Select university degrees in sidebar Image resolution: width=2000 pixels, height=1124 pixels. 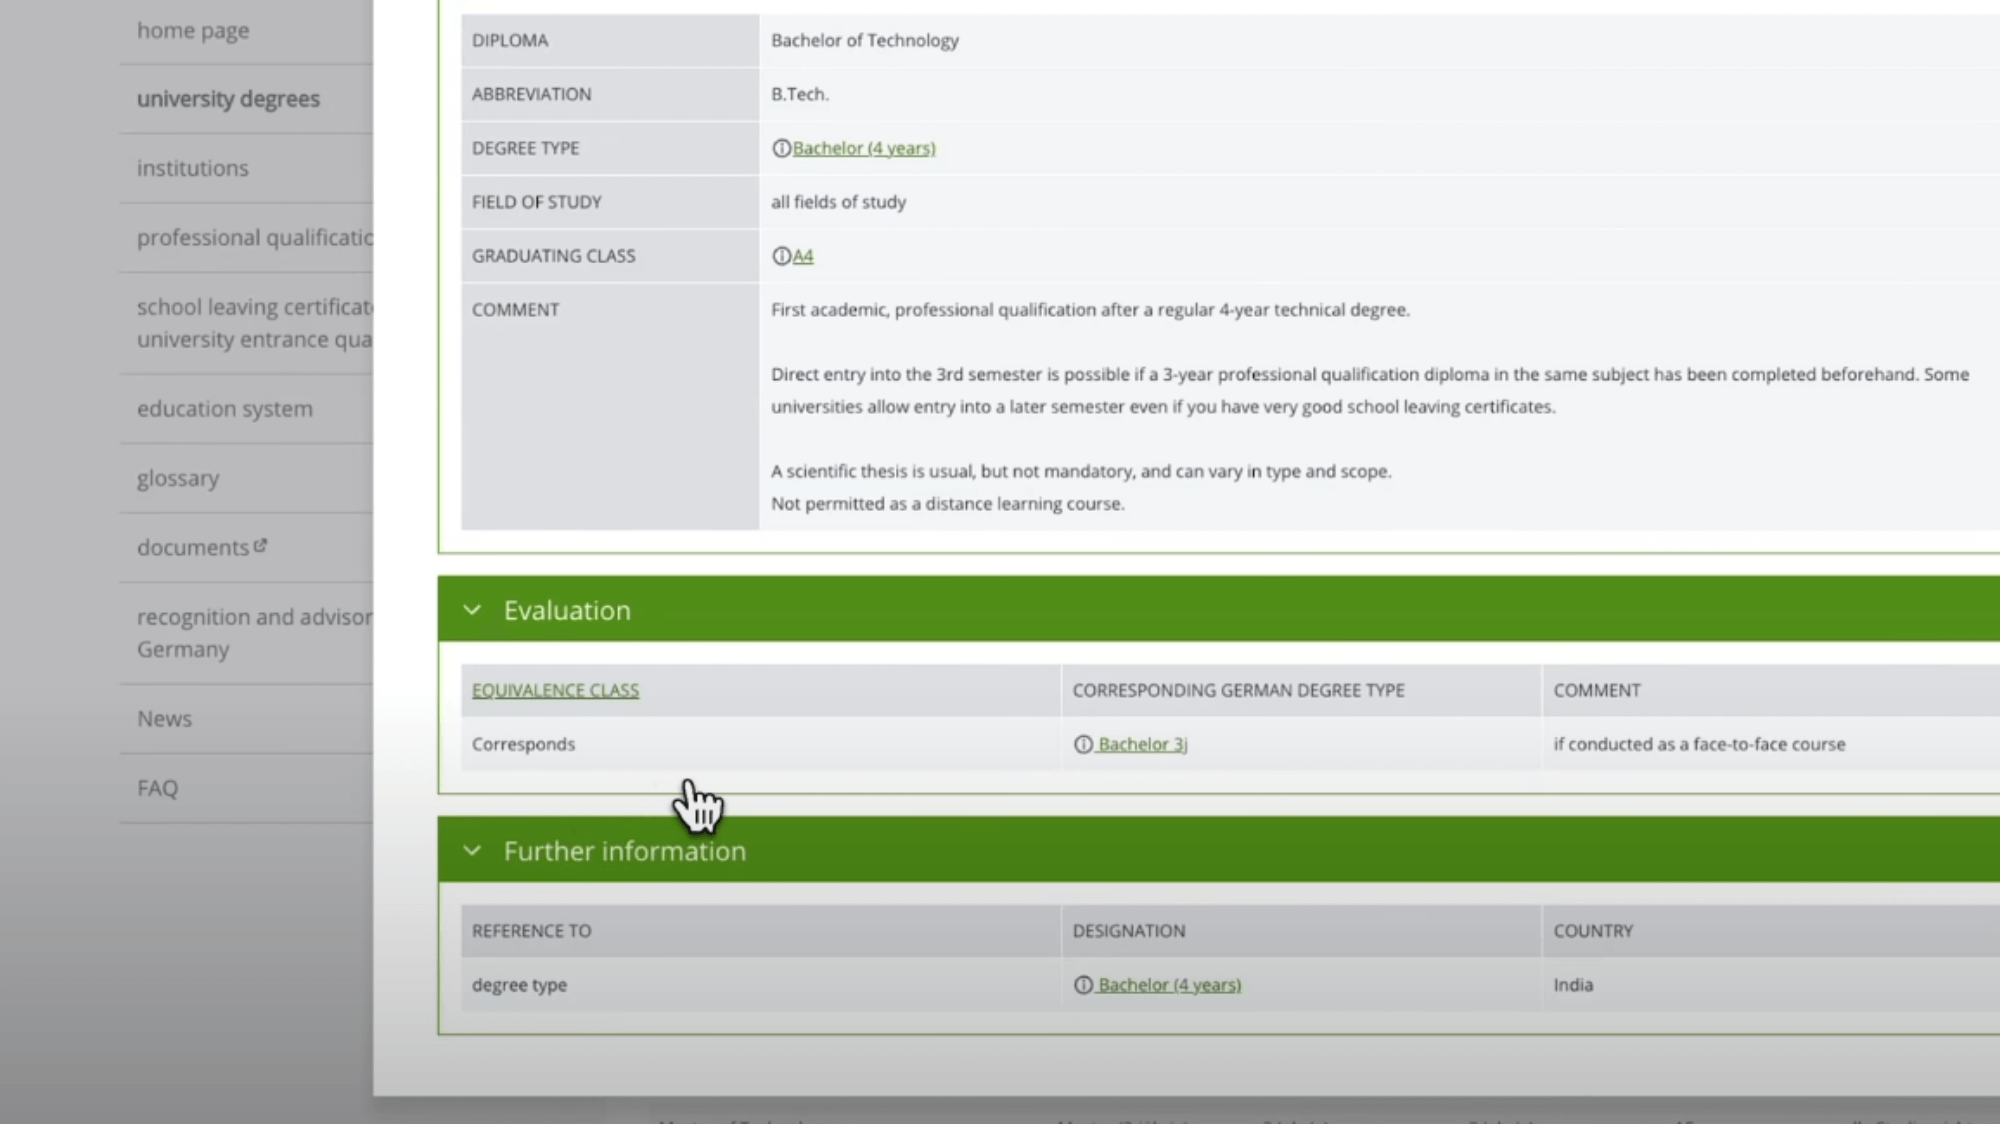pyautogui.click(x=228, y=99)
